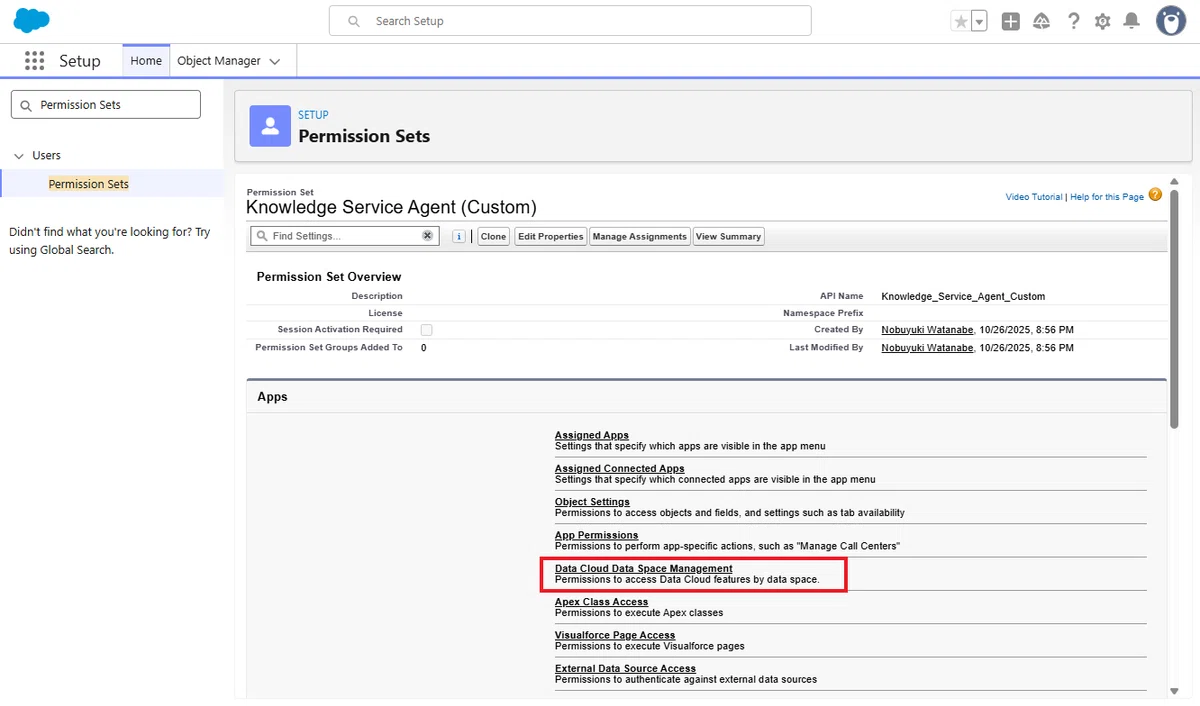This screenshot has height=706, width=1200.
Task: Click the Permission Set Groups Added To value 0
Action: pyautogui.click(x=424, y=348)
